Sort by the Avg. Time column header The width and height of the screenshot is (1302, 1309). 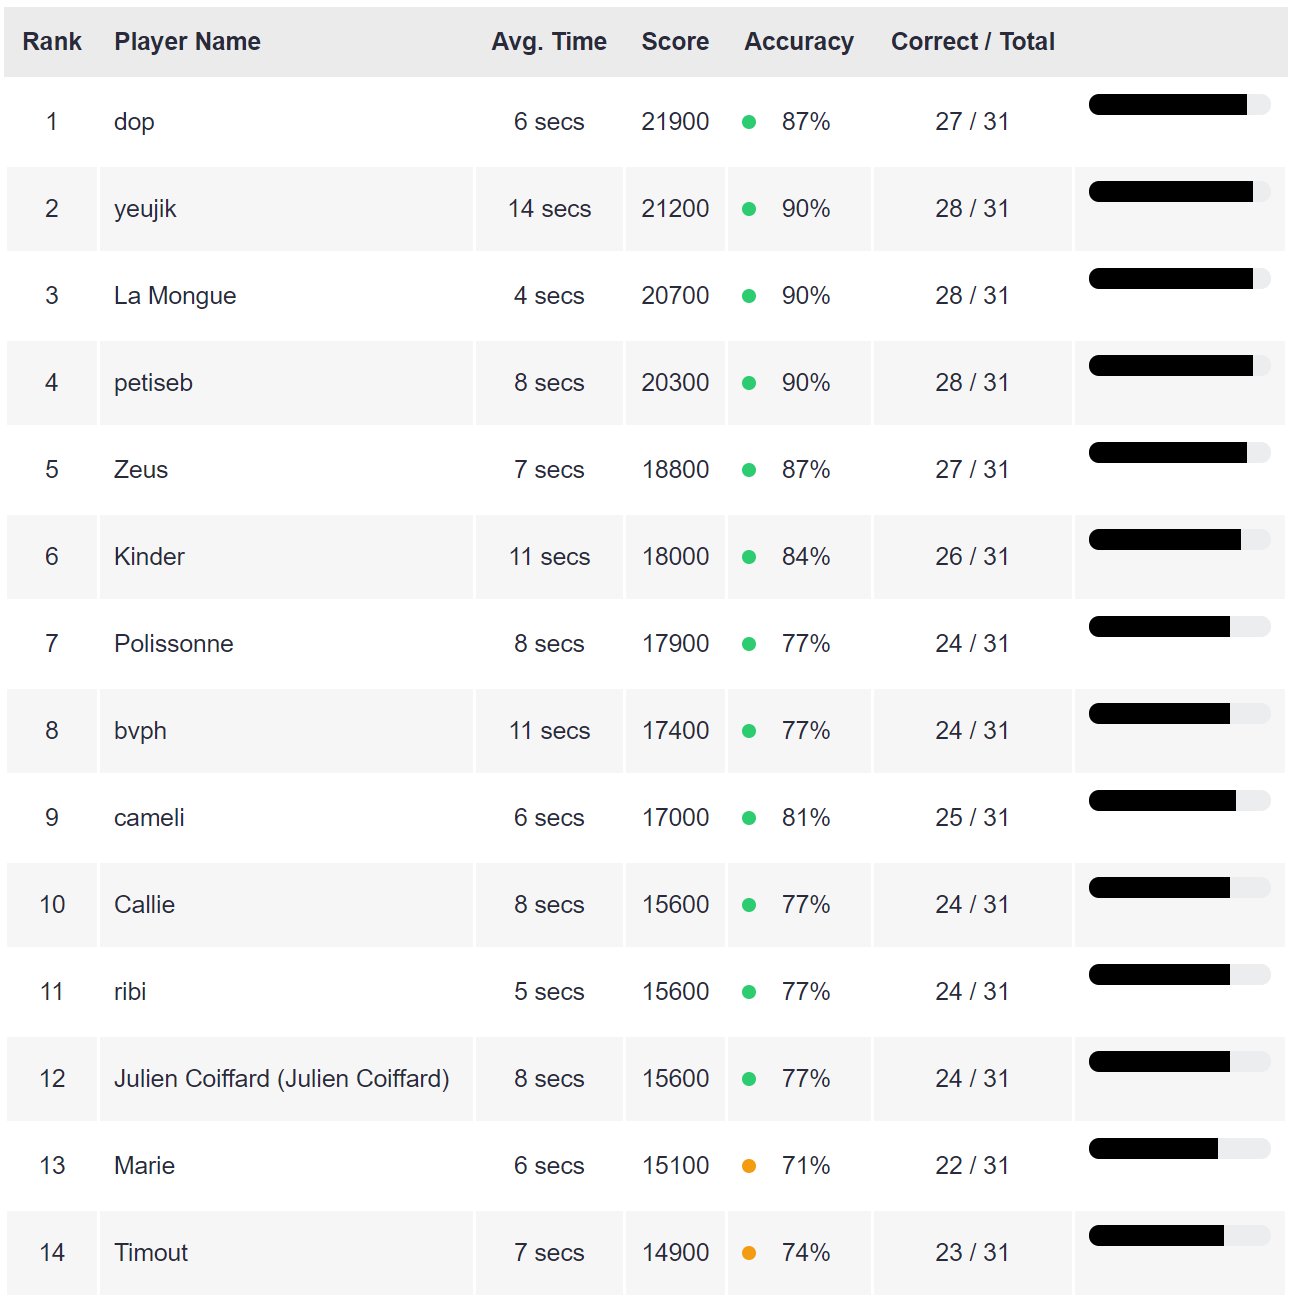point(549,42)
